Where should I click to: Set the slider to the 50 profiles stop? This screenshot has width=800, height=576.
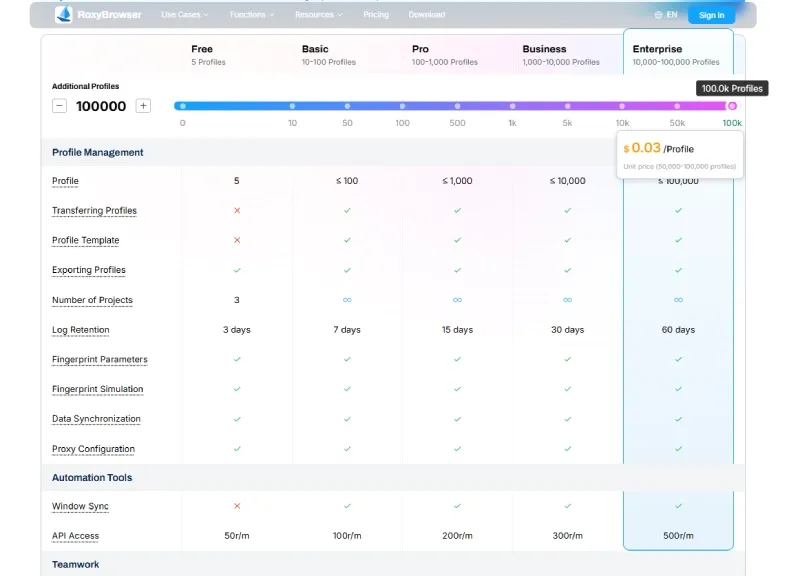(347, 106)
